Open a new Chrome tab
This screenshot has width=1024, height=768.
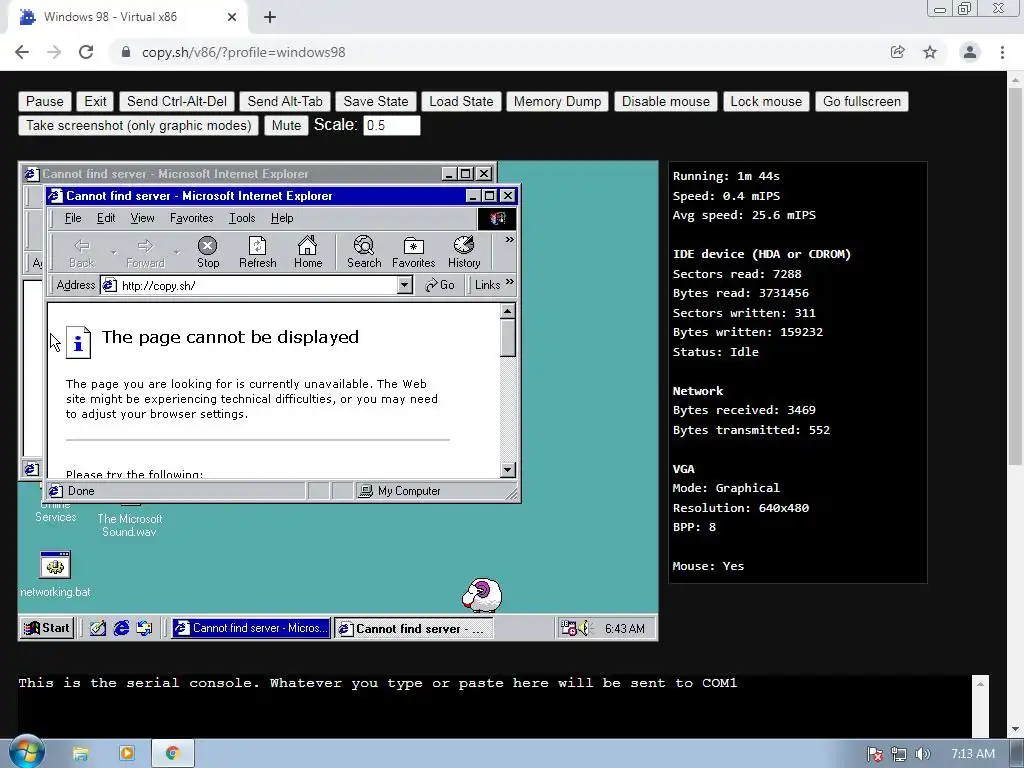pyautogui.click(x=270, y=17)
